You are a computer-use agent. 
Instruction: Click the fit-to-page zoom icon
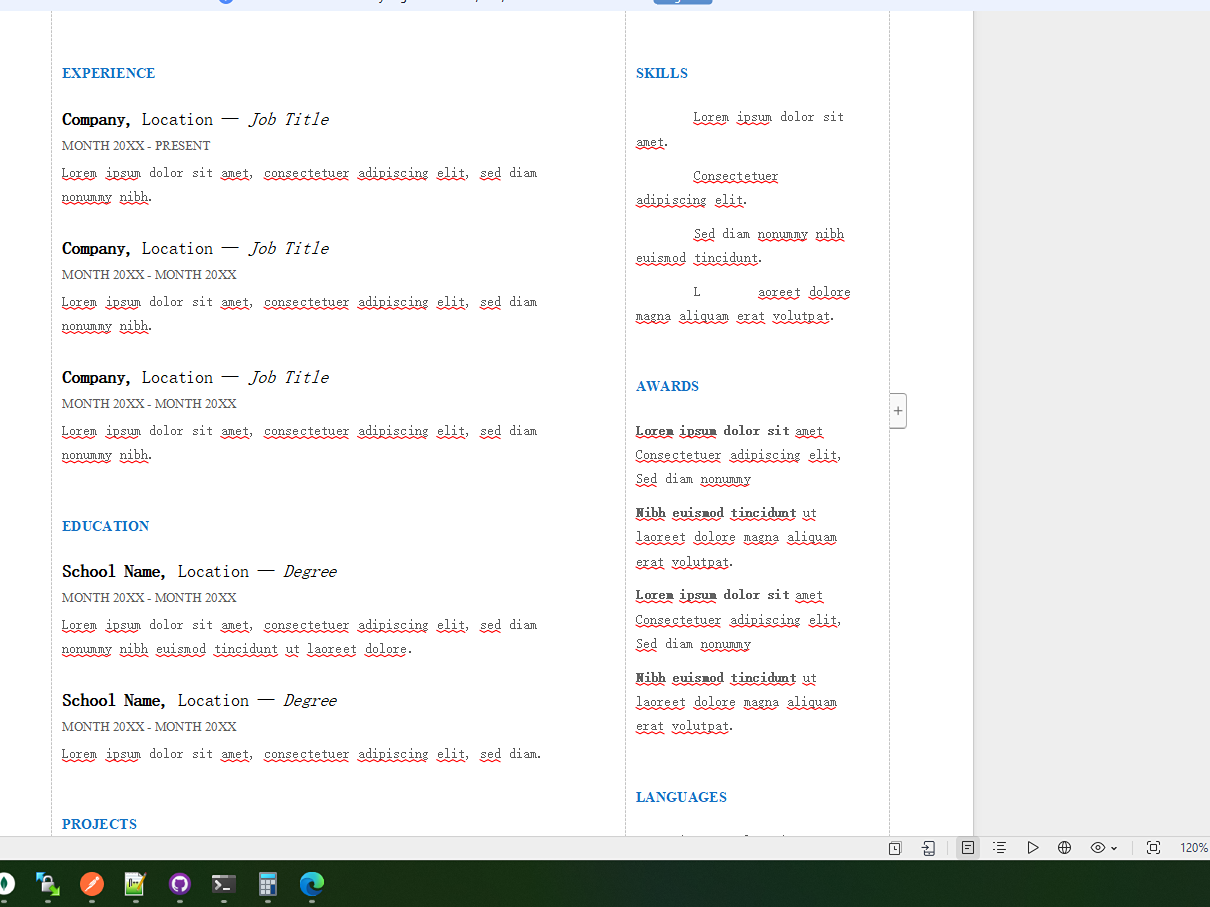coord(1153,848)
